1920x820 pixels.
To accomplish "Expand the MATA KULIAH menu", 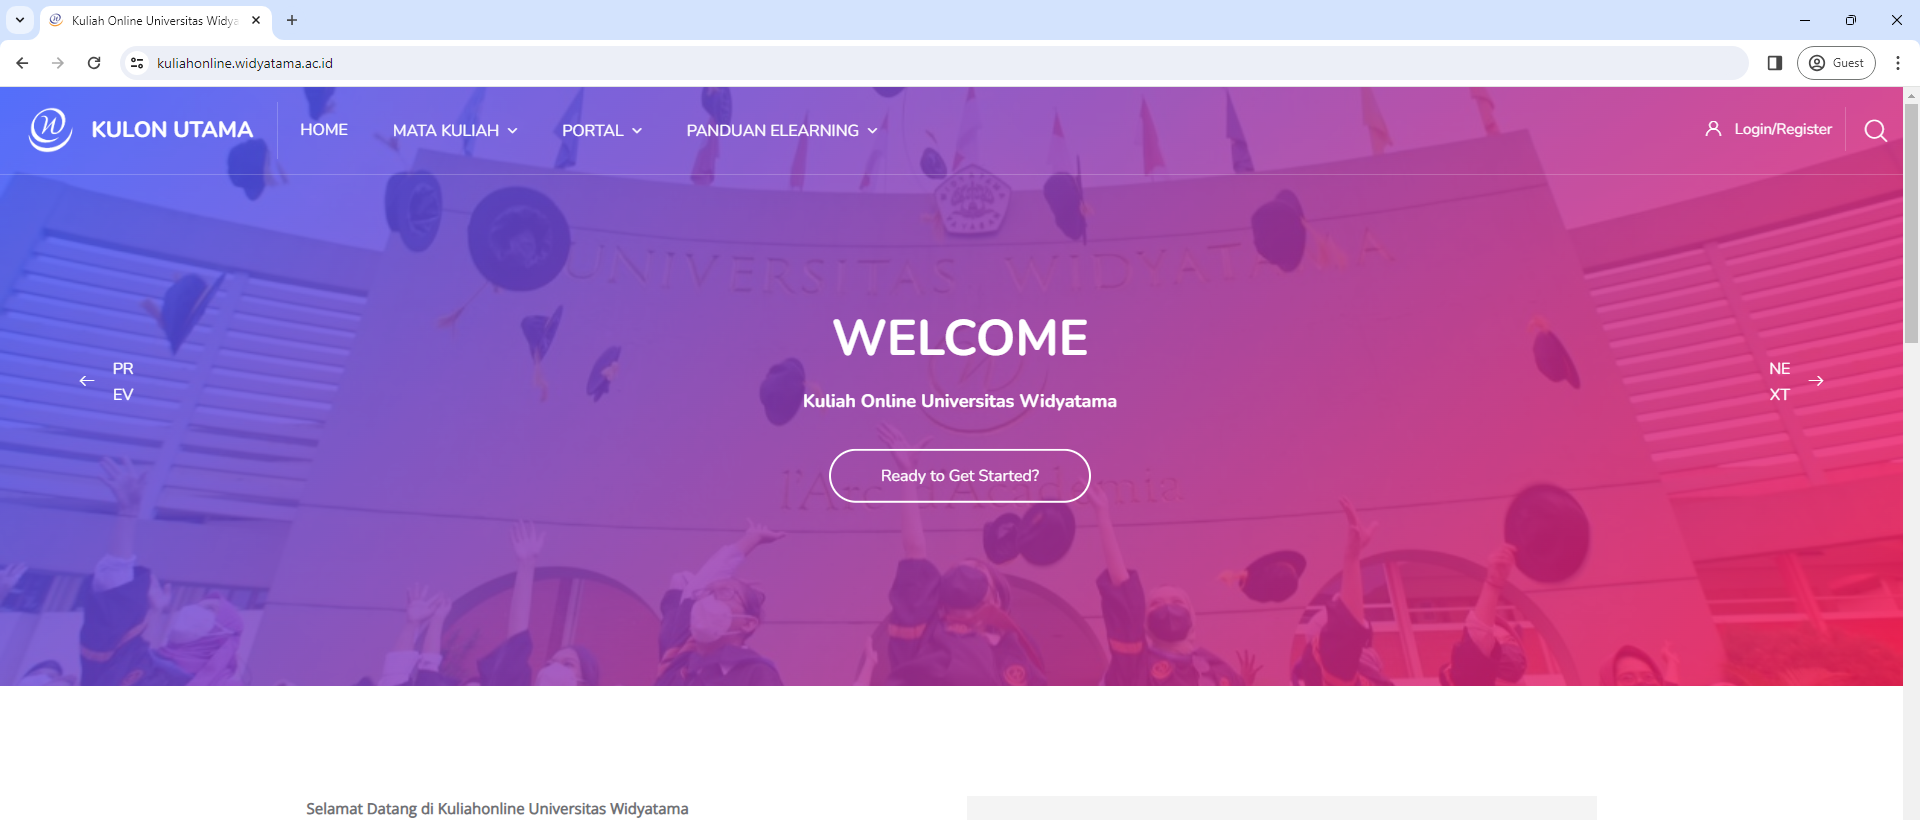I will (455, 130).
